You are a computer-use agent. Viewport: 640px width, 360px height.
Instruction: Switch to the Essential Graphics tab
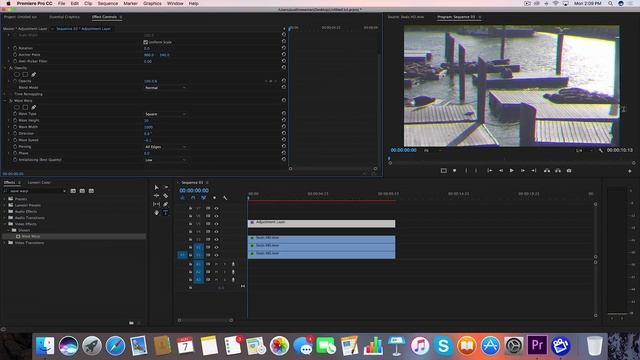coord(64,17)
